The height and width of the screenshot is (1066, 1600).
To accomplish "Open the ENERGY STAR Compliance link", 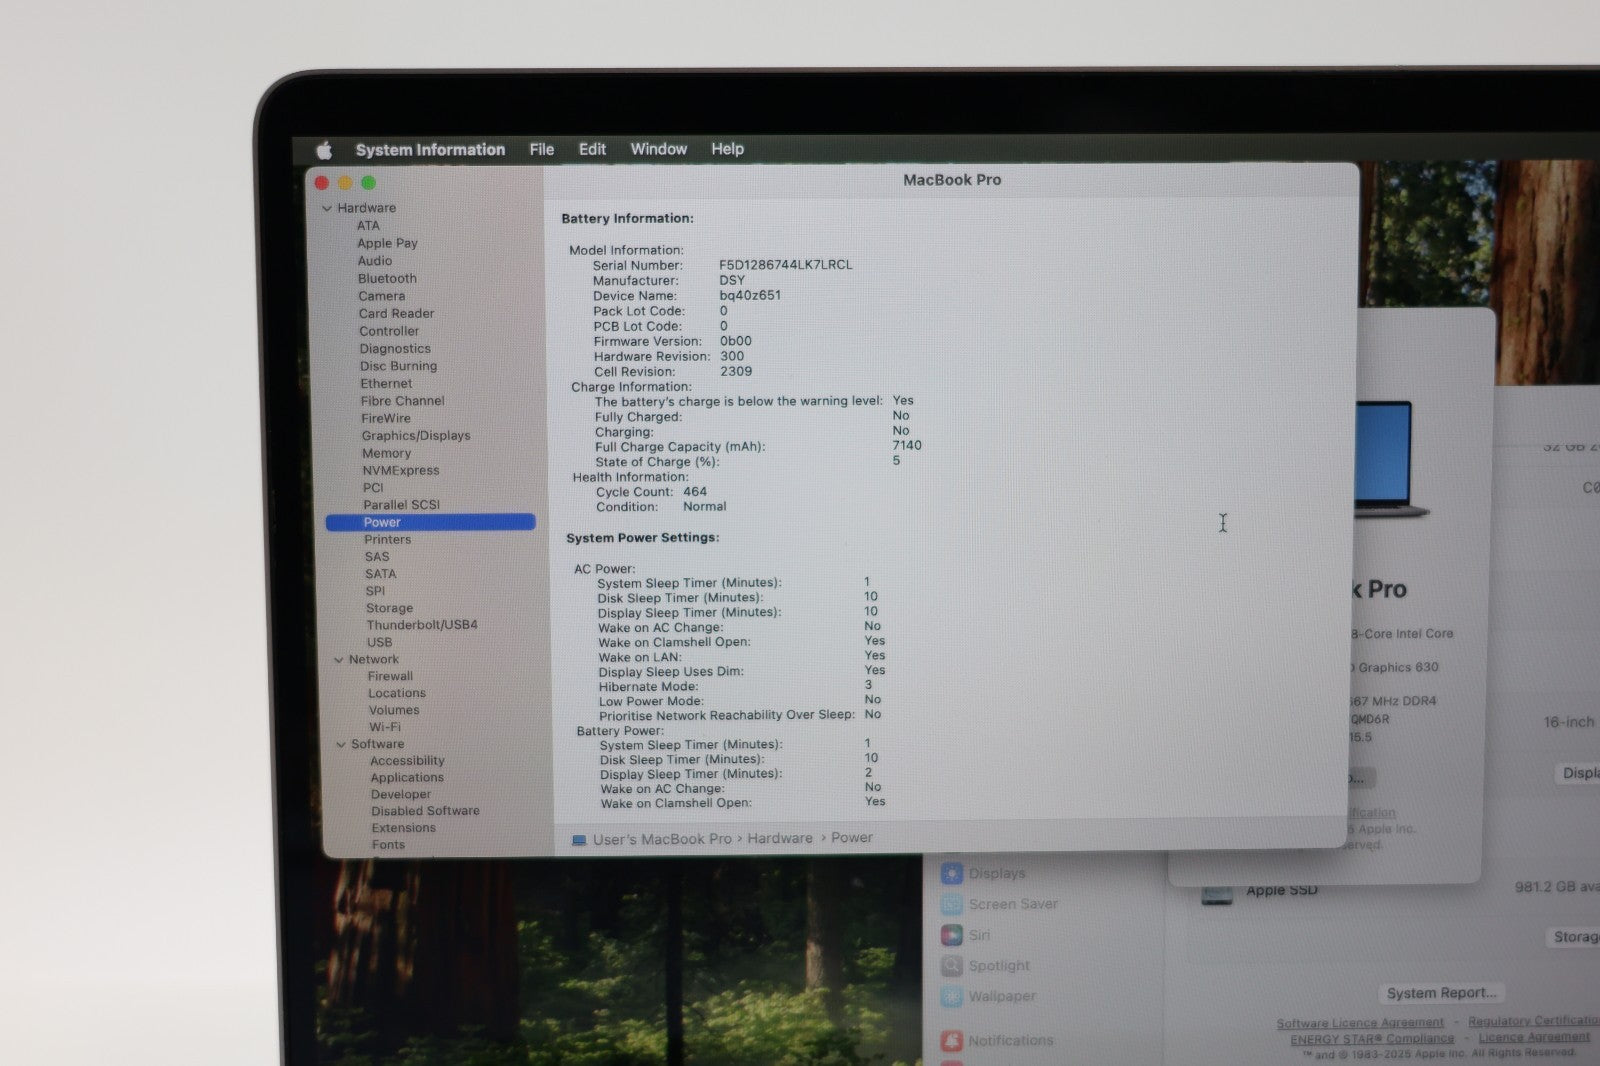I will click(1372, 1039).
